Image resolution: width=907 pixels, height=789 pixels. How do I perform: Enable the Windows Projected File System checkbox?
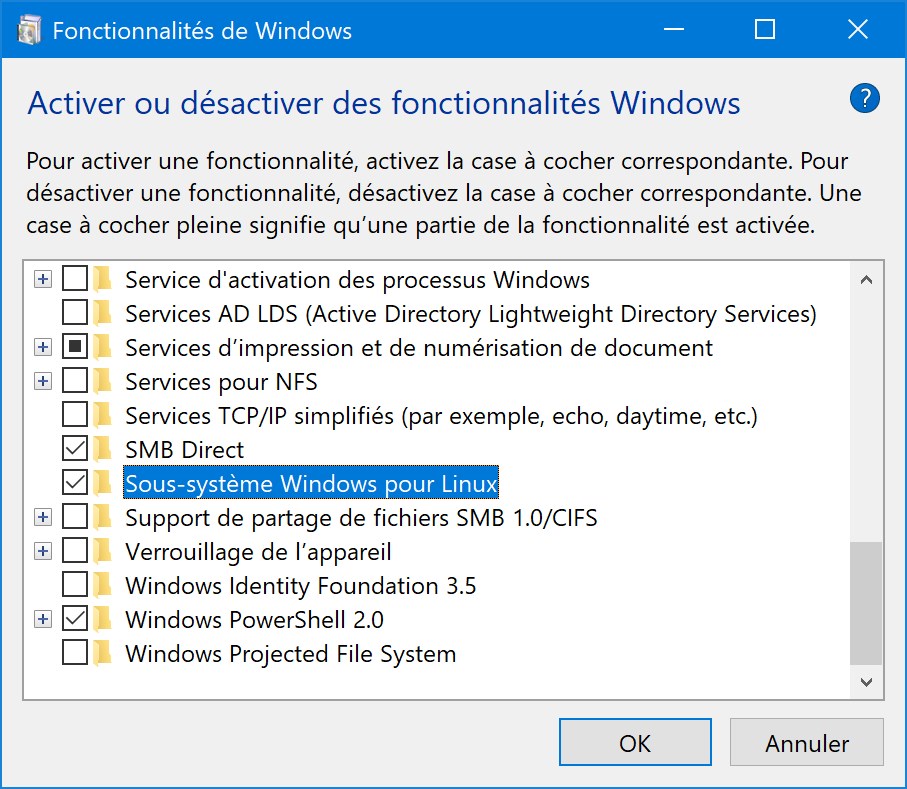click(x=75, y=653)
